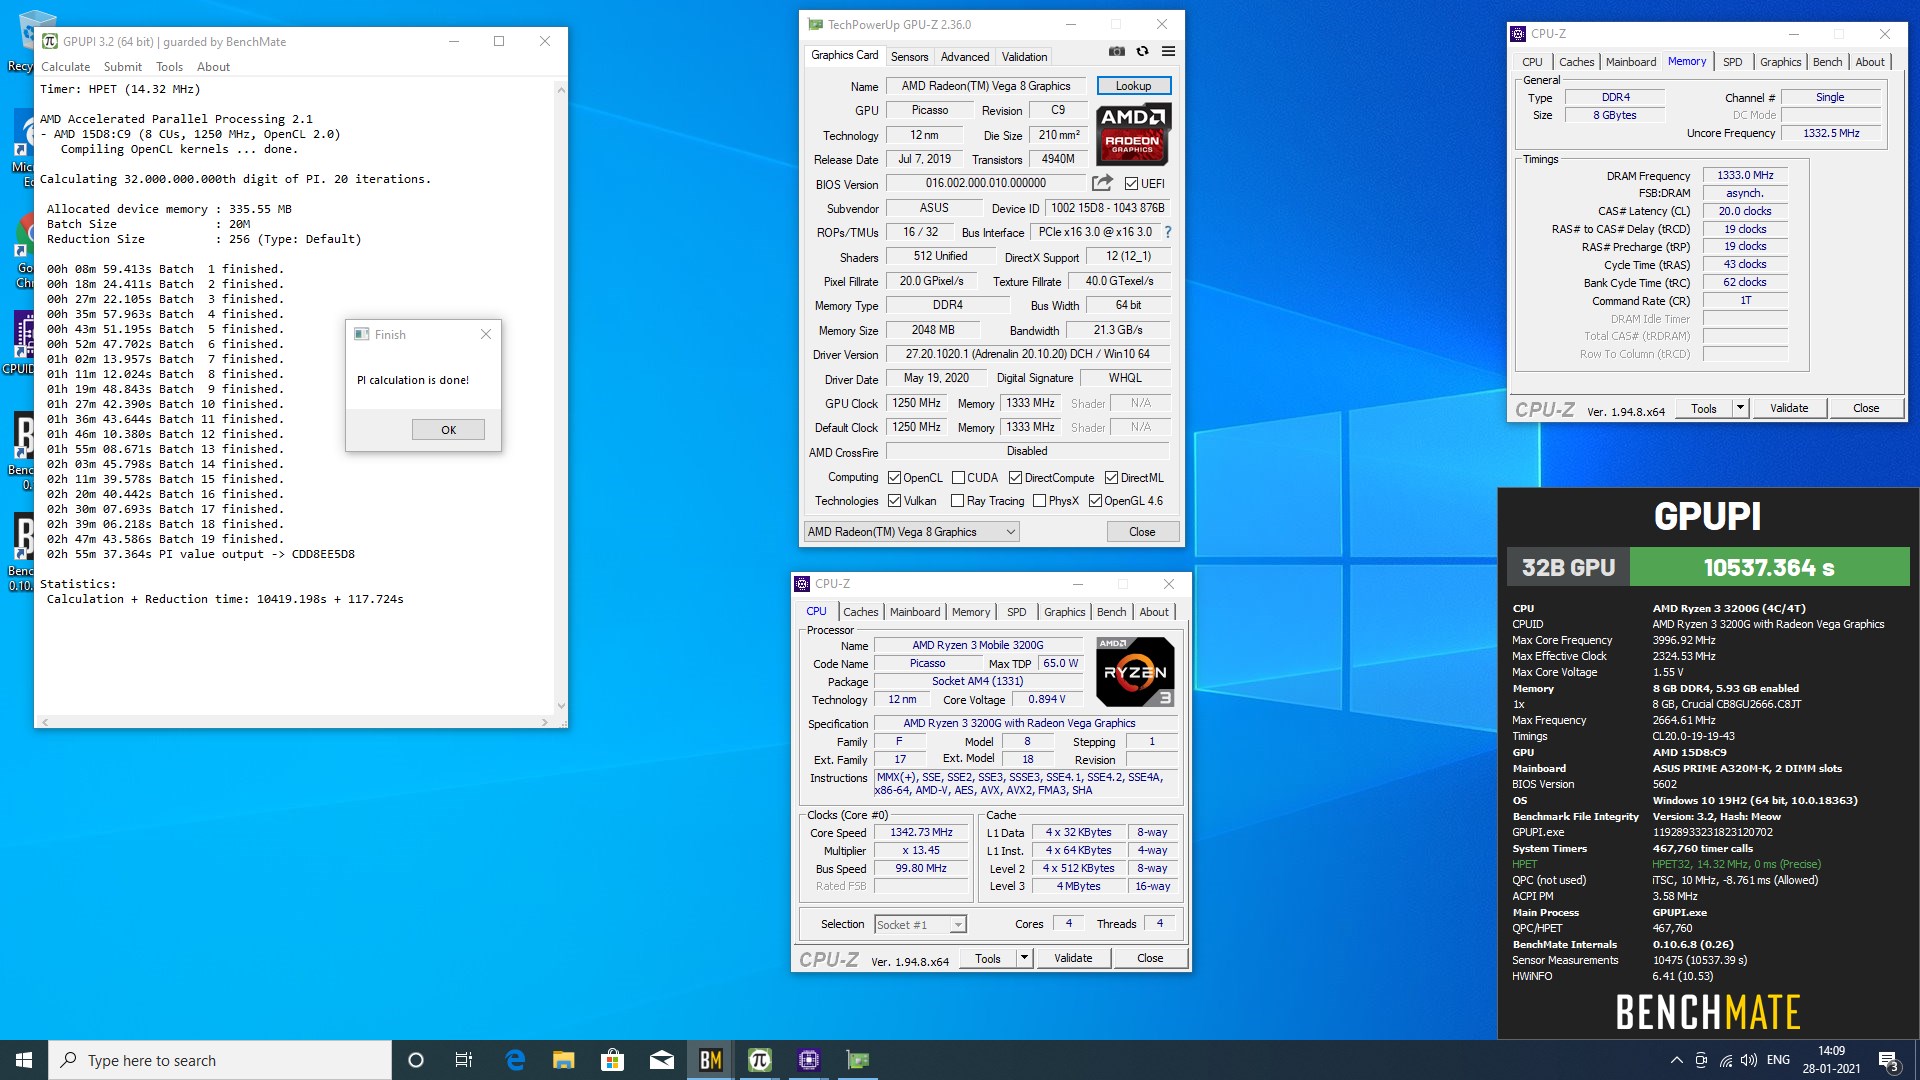This screenshot has width=1920, height=1080.
Task: Click Bus Interface question mark icon
Action: pos(1167,232)
